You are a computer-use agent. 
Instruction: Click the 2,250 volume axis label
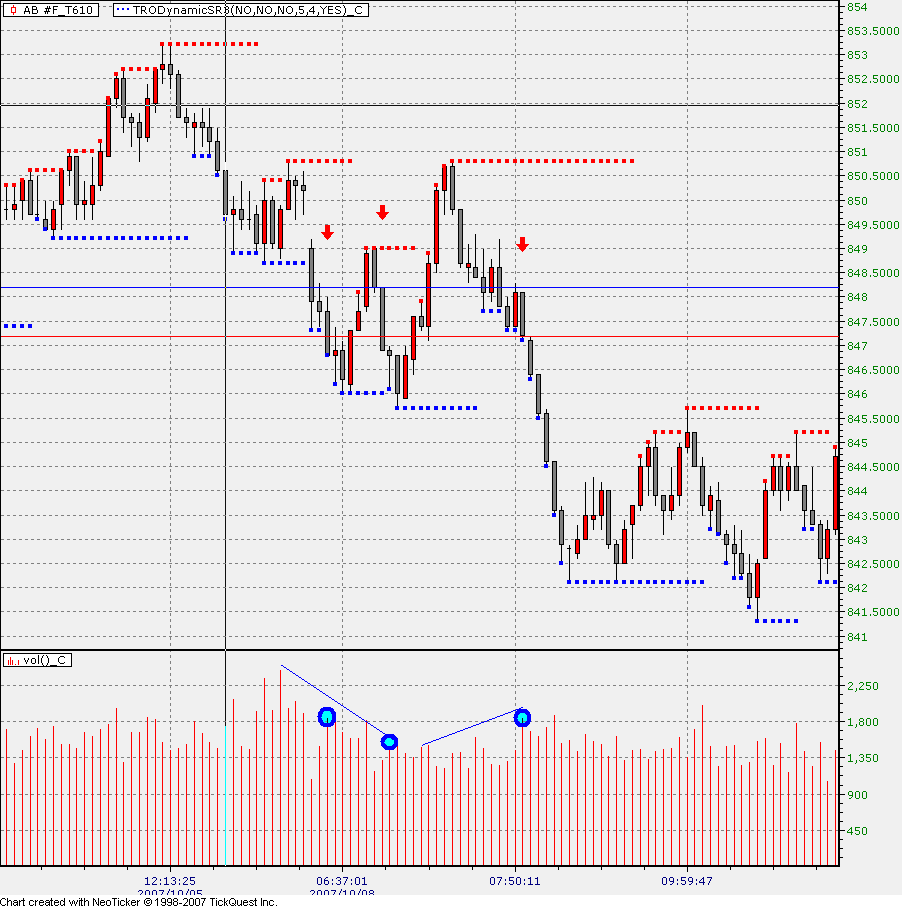863,686
